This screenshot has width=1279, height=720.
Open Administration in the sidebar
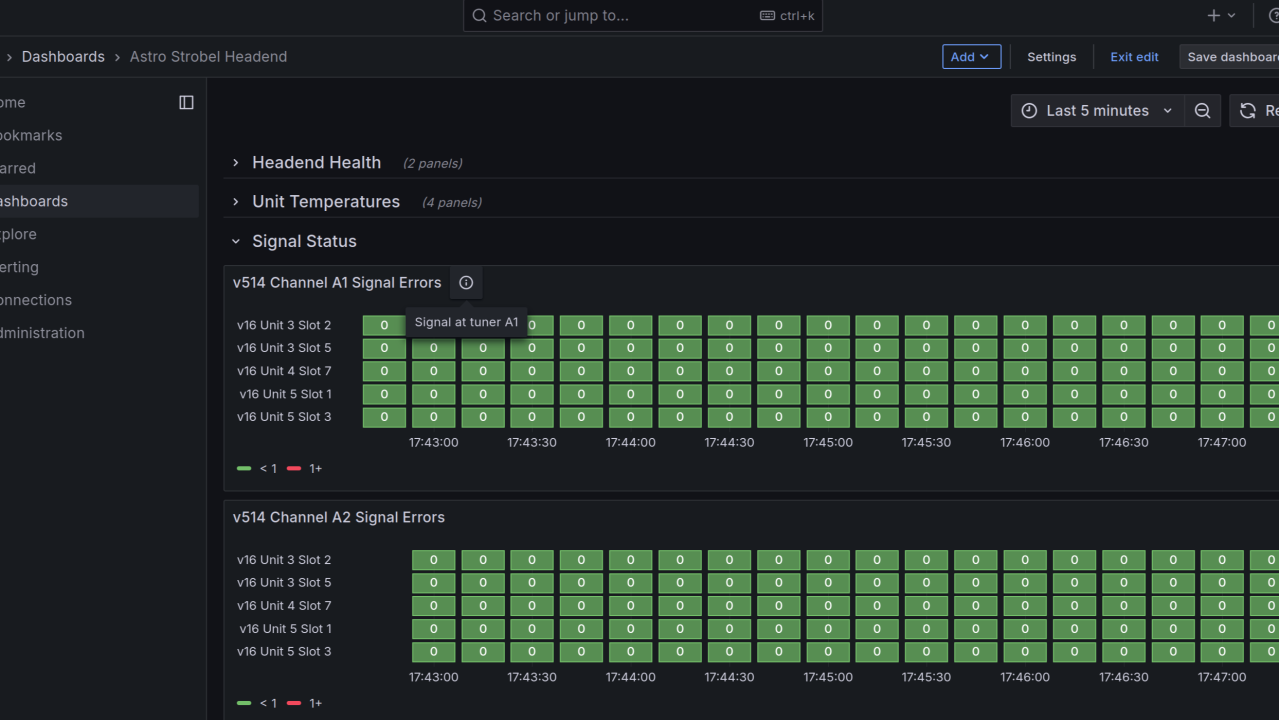coord(42,333)
